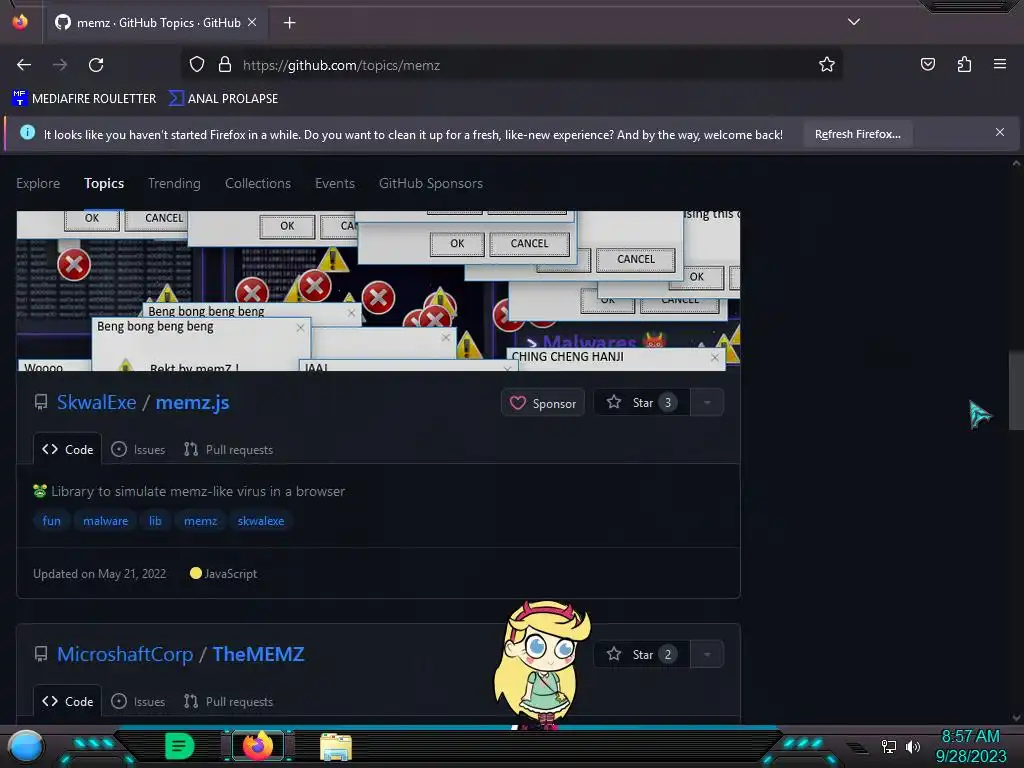This screenshot has height=768, width=1024.
Task: Open the Collections tab
Action: coord(258,184)
